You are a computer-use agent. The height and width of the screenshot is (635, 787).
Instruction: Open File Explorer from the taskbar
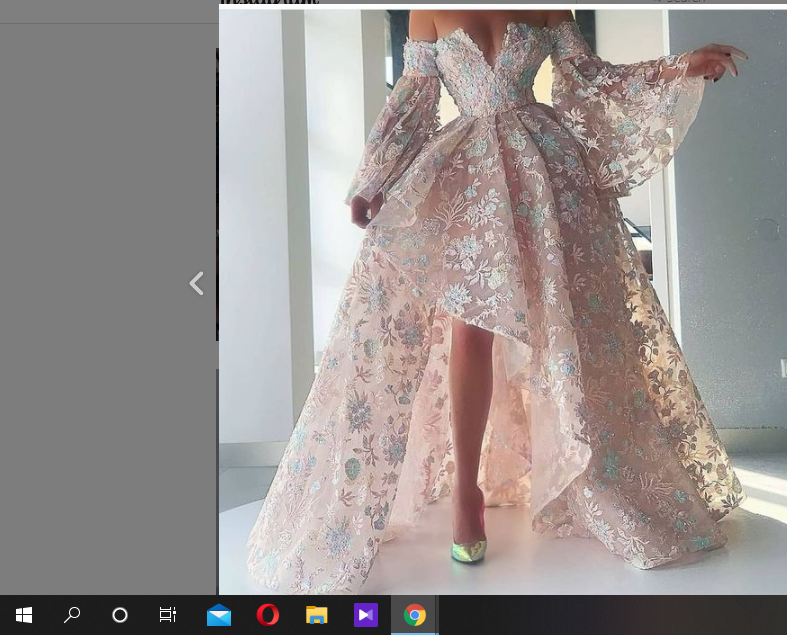(x=316, y=615)
